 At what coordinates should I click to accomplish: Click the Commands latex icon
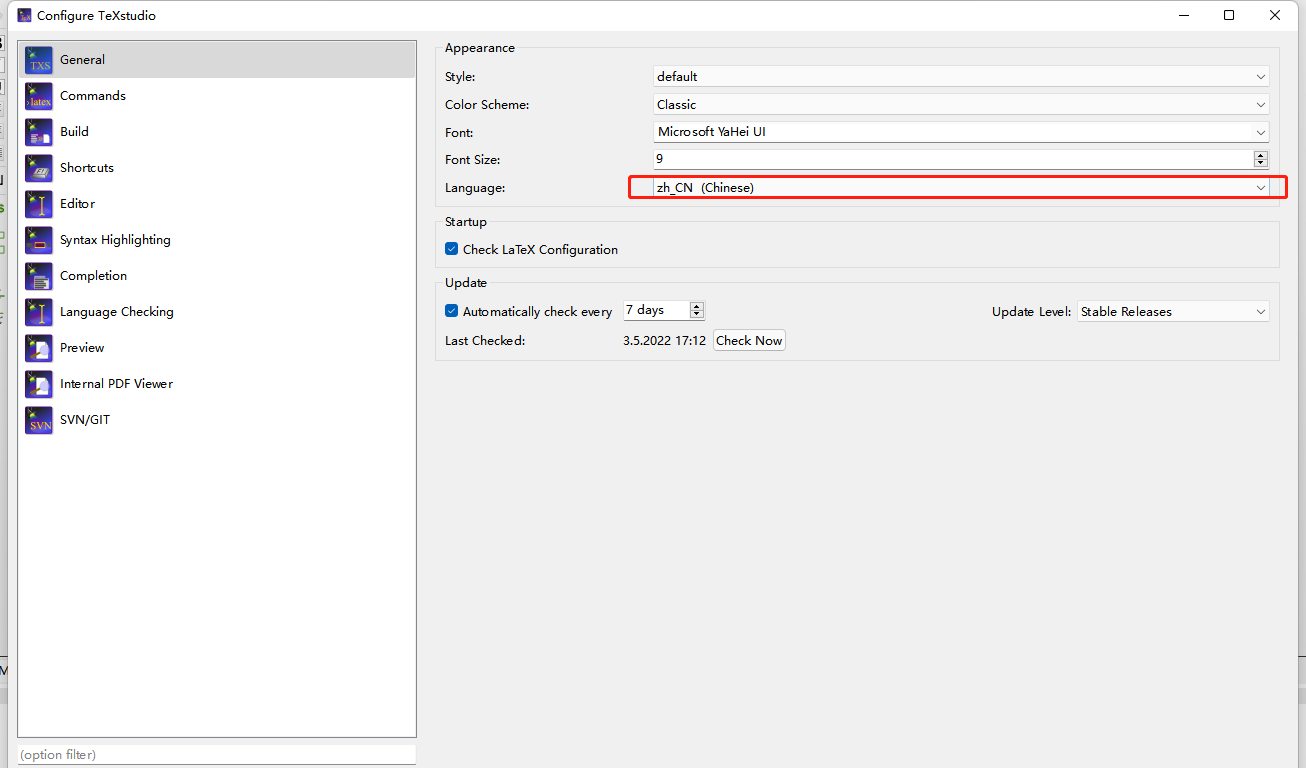click(x=39, y=96)
